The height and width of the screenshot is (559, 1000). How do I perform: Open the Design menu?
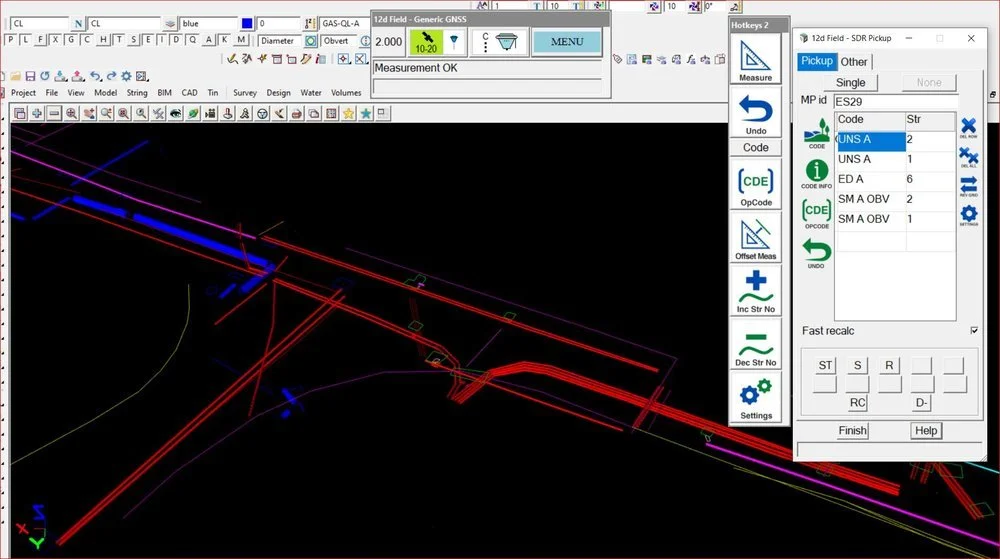tap(278, 92)
